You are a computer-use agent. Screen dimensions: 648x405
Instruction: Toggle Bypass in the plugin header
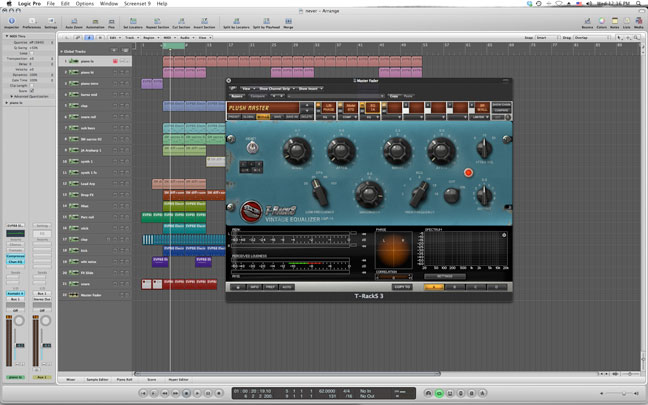pyautogui.click(x=237, y=96)
